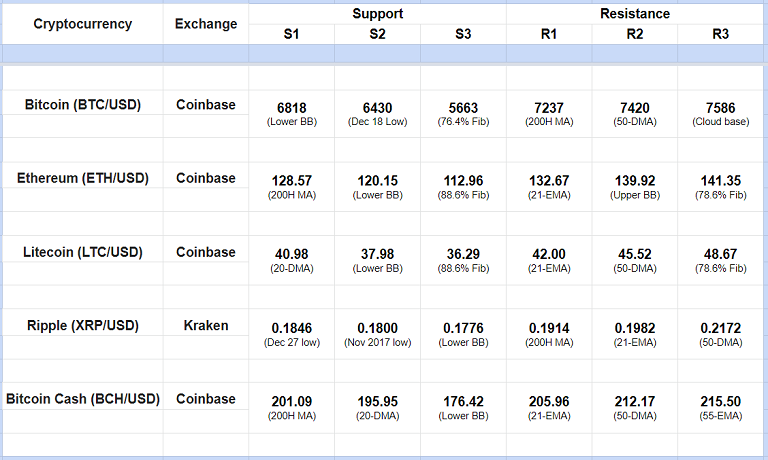Select Ripple S1 value 0.1846
The height and width of the screenshot is (460, 768).
pos(291,328)
